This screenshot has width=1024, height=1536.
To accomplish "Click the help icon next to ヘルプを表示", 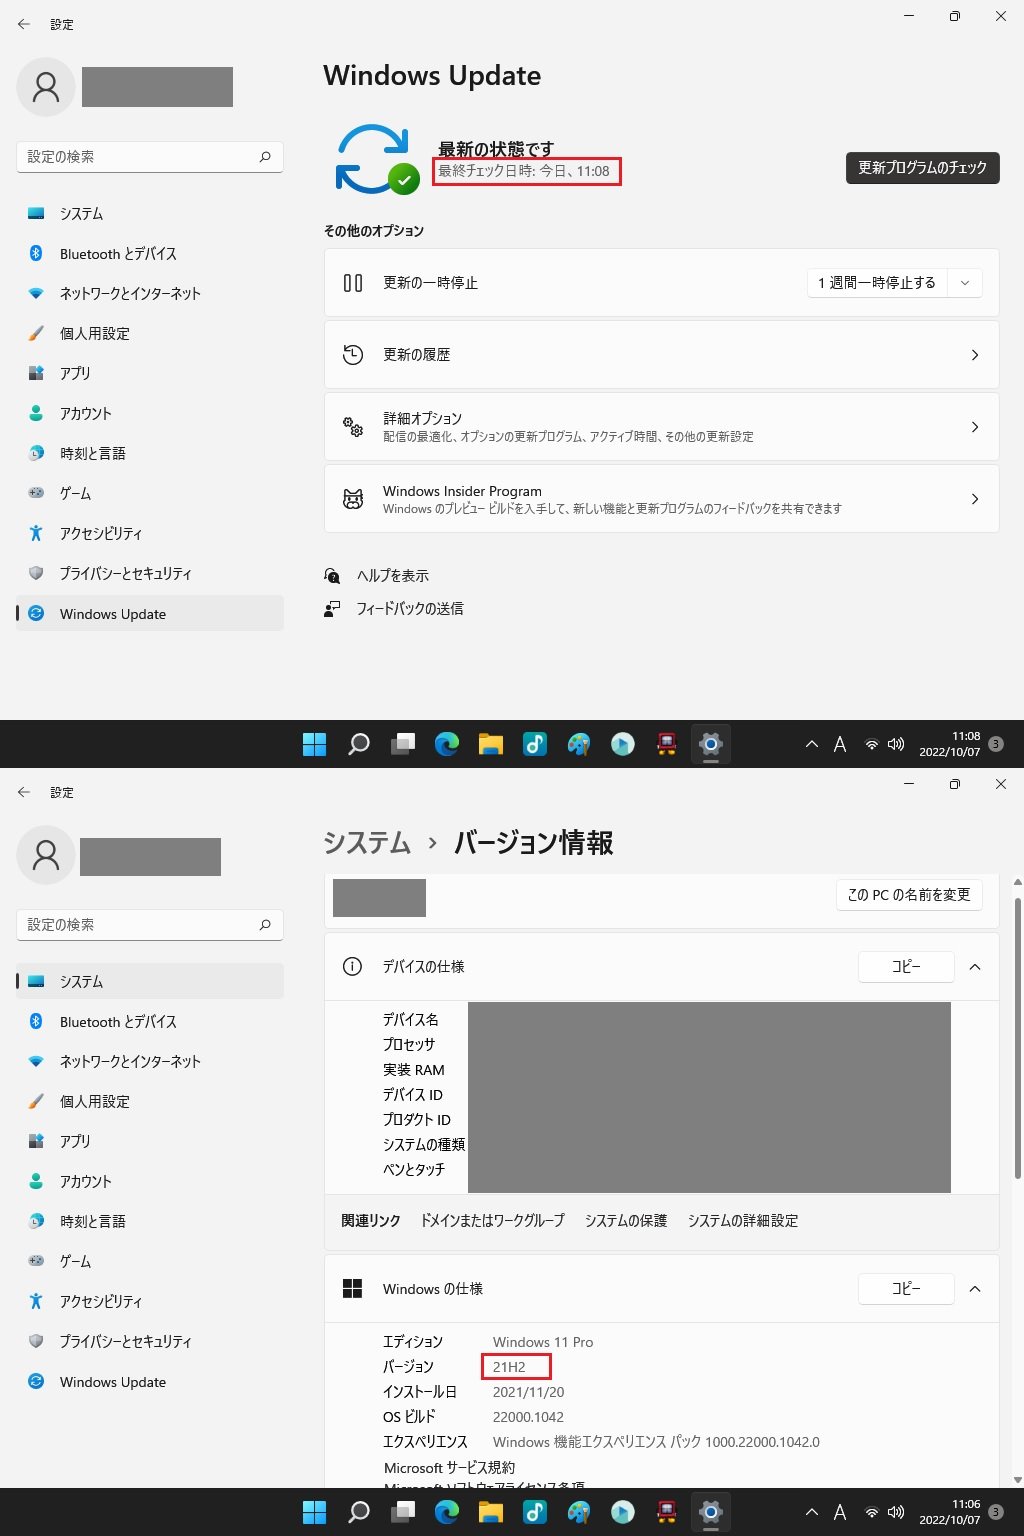I will [333, 576].
